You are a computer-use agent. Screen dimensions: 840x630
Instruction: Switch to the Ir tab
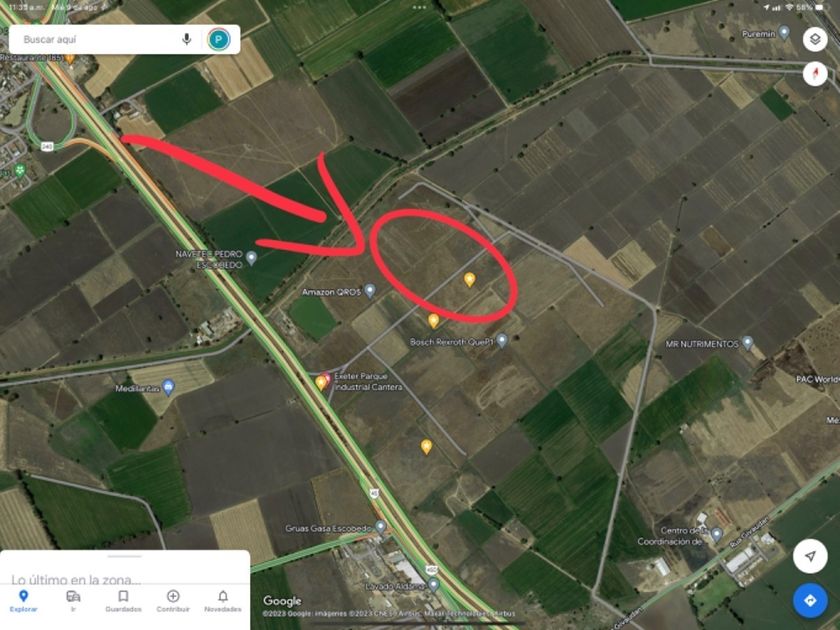pos(73,601)
